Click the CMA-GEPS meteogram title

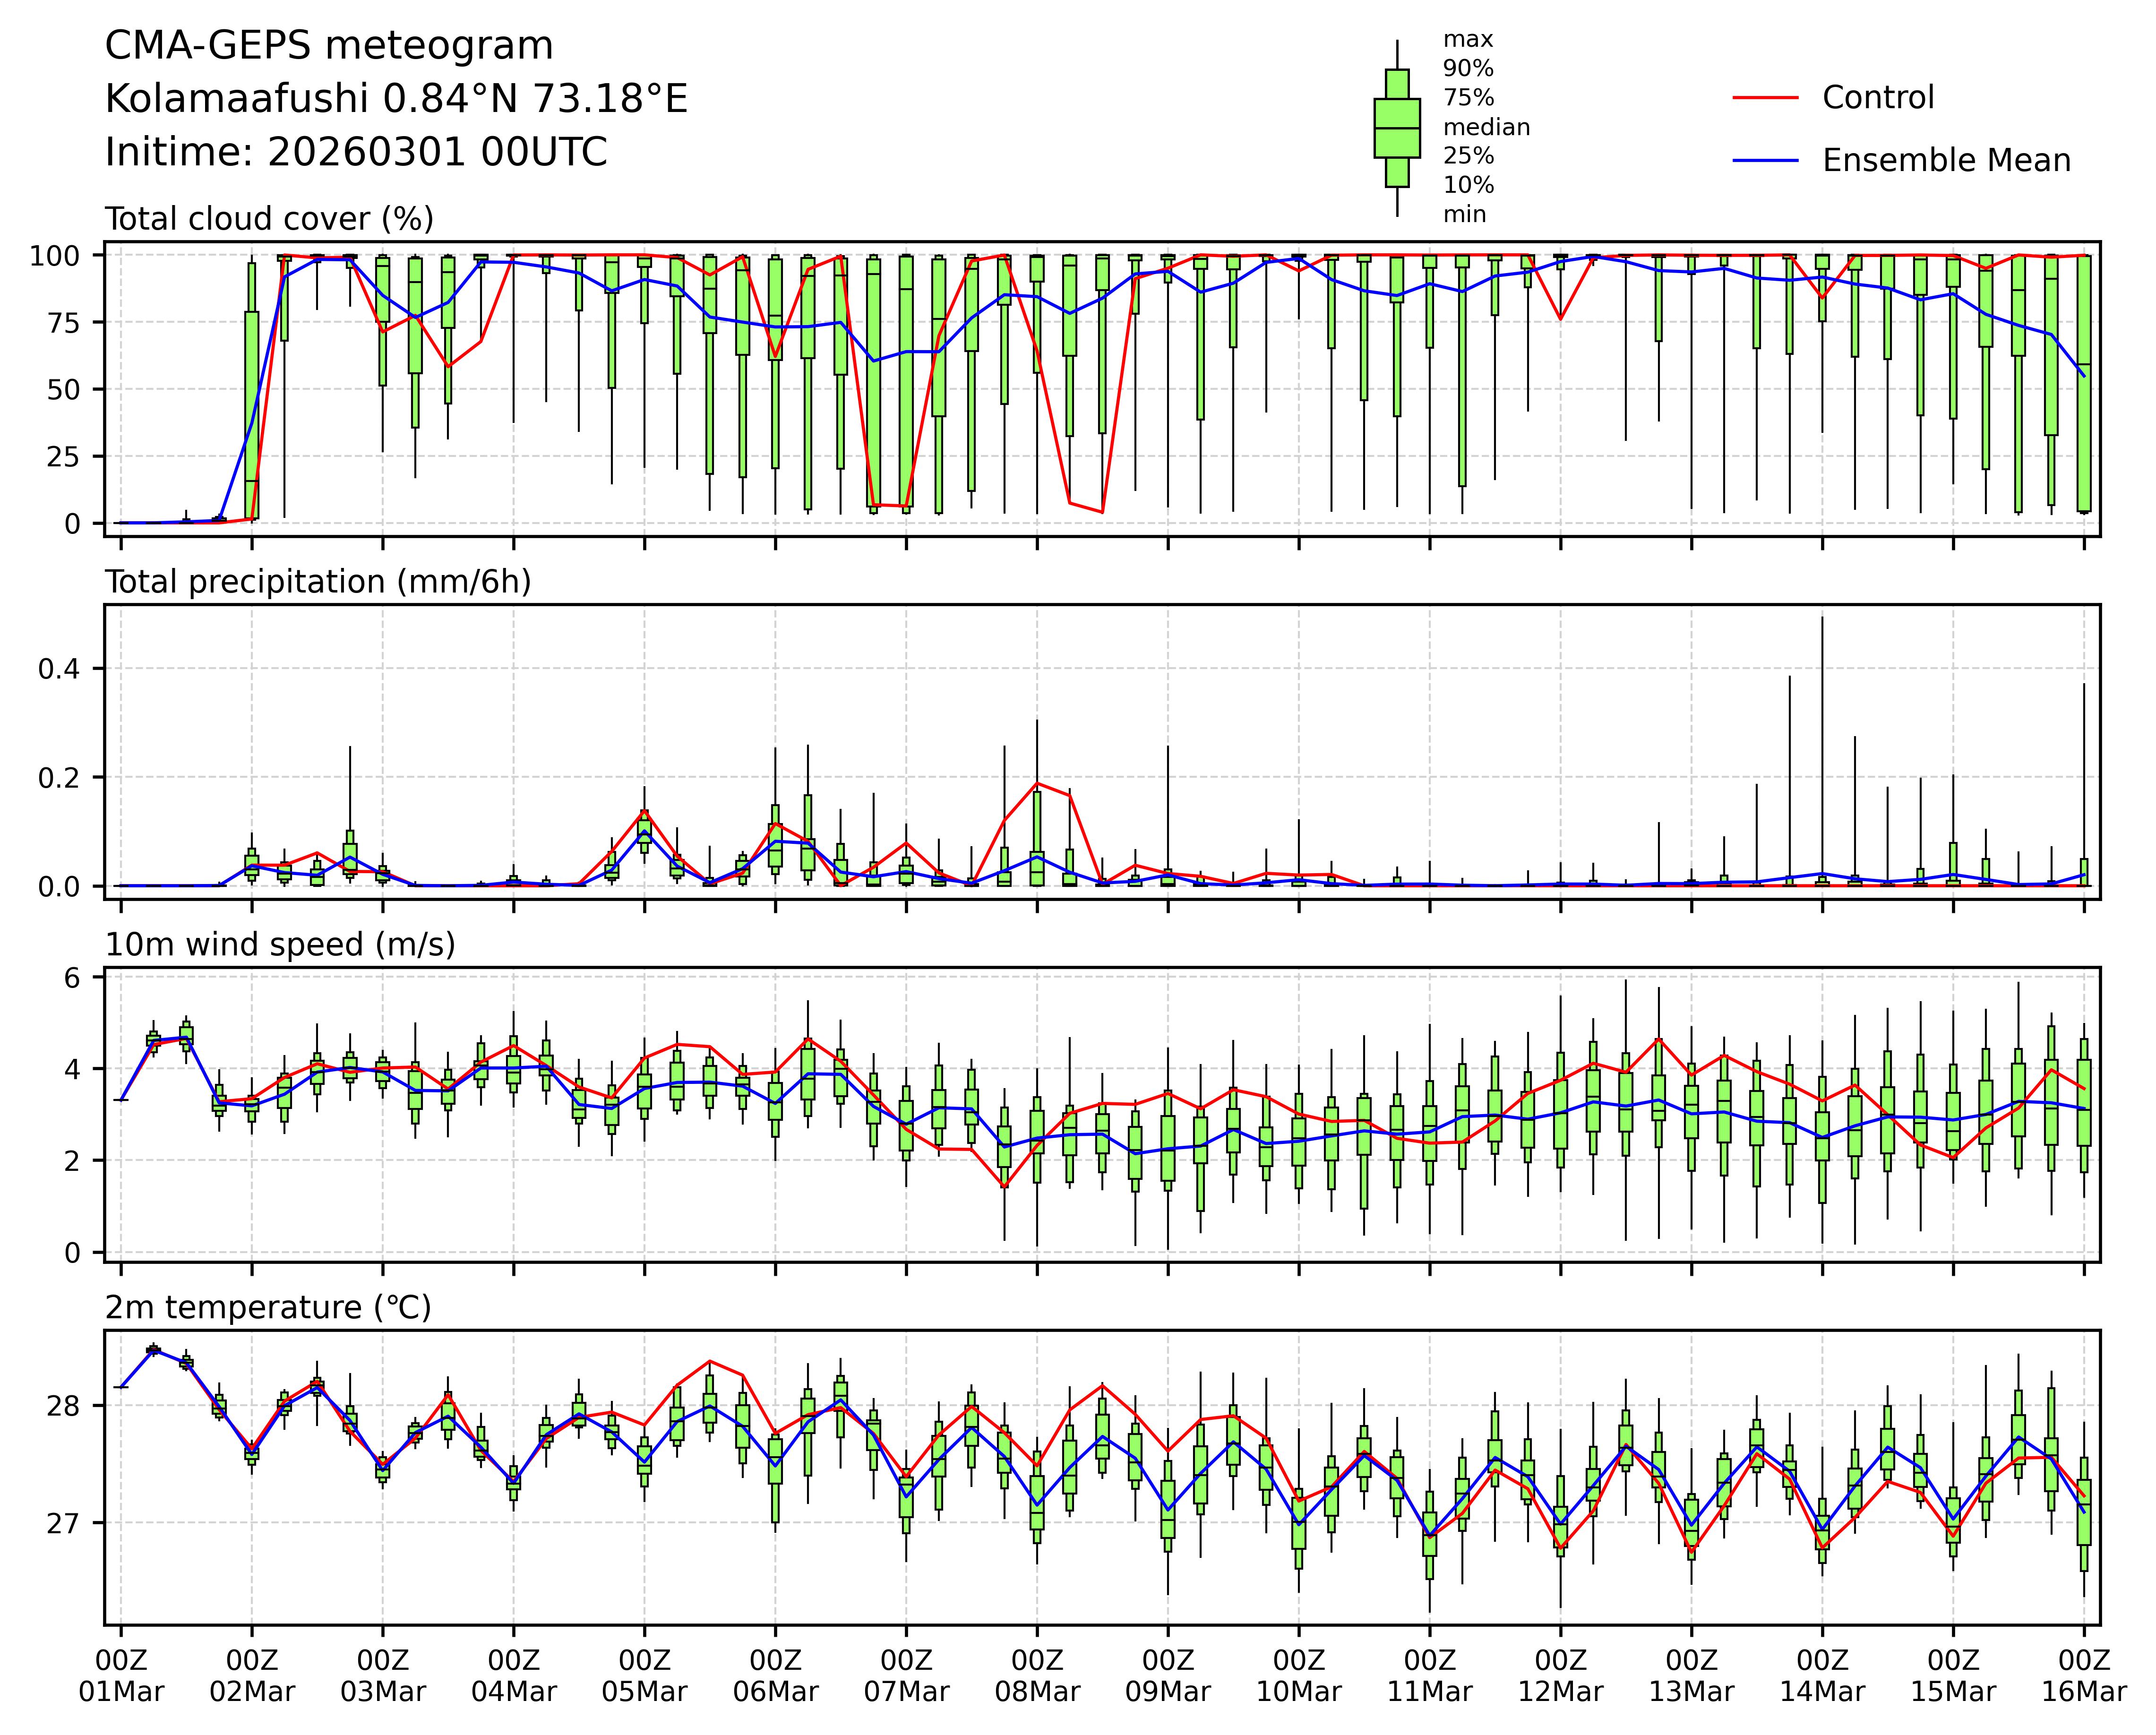[329, 46]
